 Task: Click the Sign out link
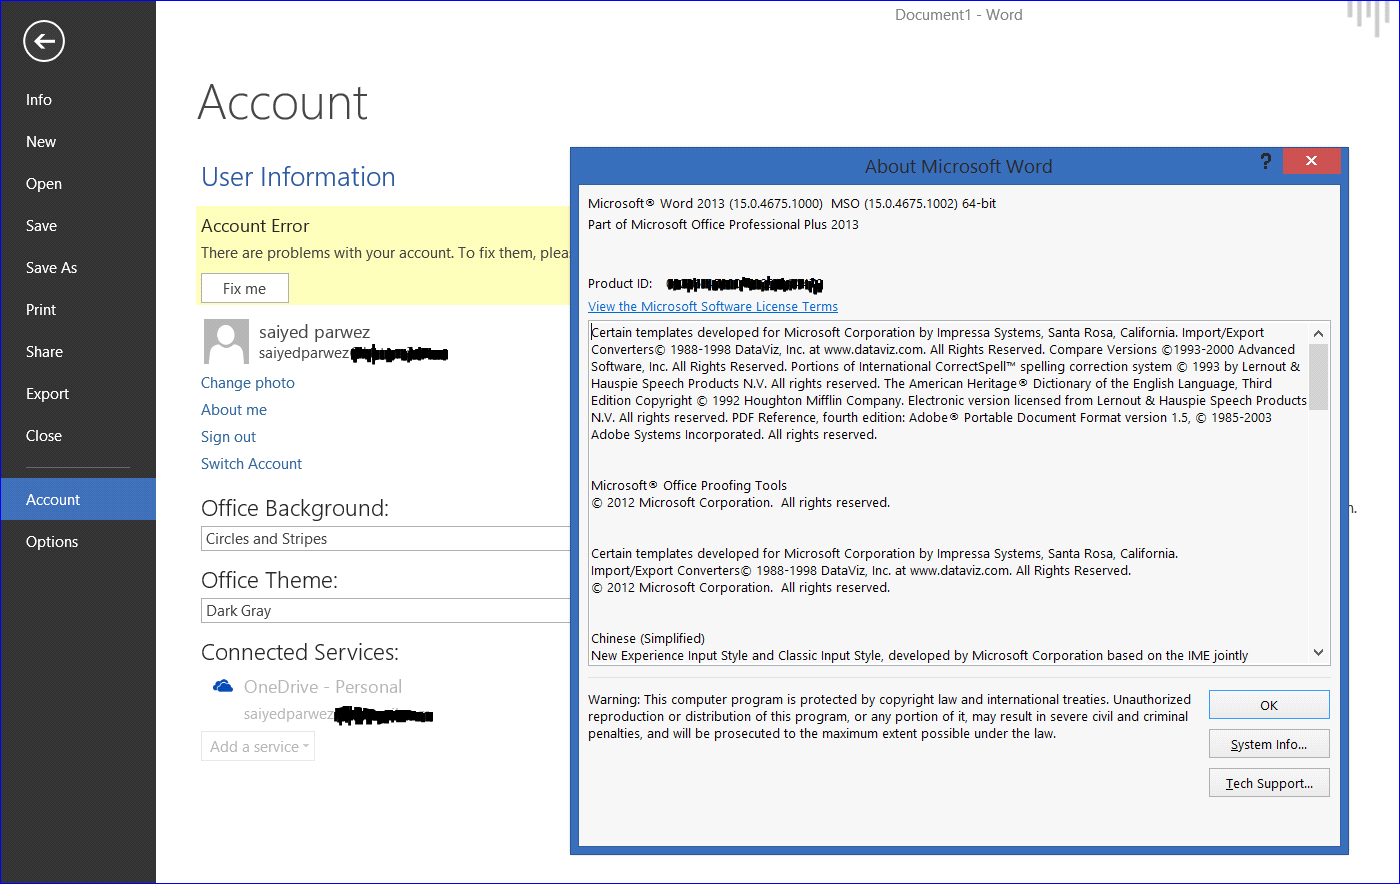(228, 437)
